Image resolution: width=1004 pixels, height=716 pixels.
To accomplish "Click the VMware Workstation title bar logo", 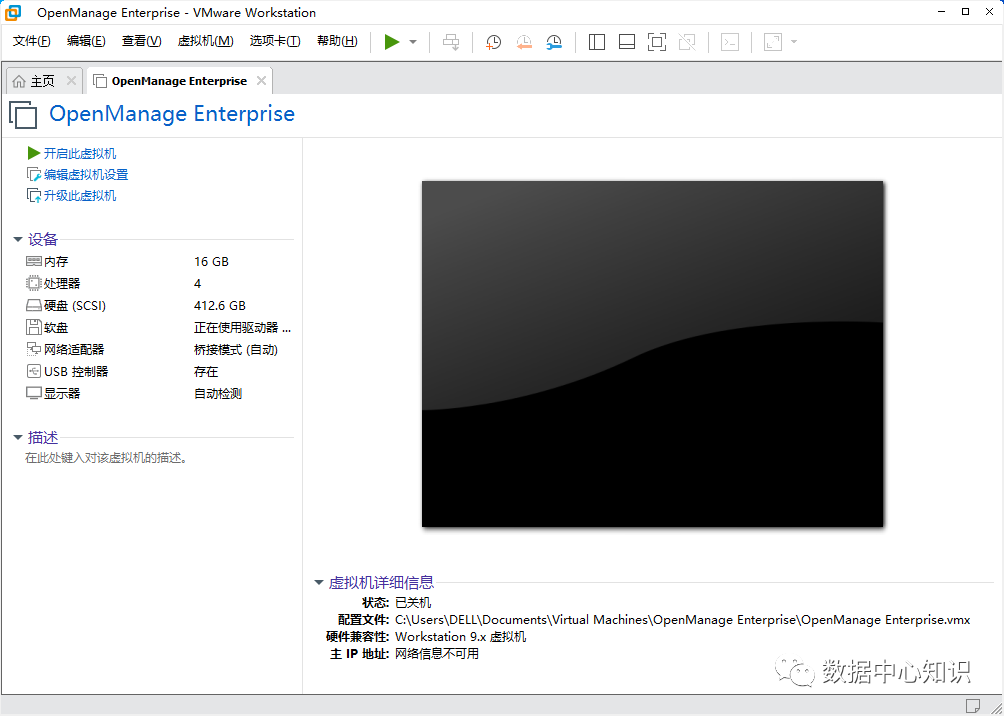I will 12,12.
